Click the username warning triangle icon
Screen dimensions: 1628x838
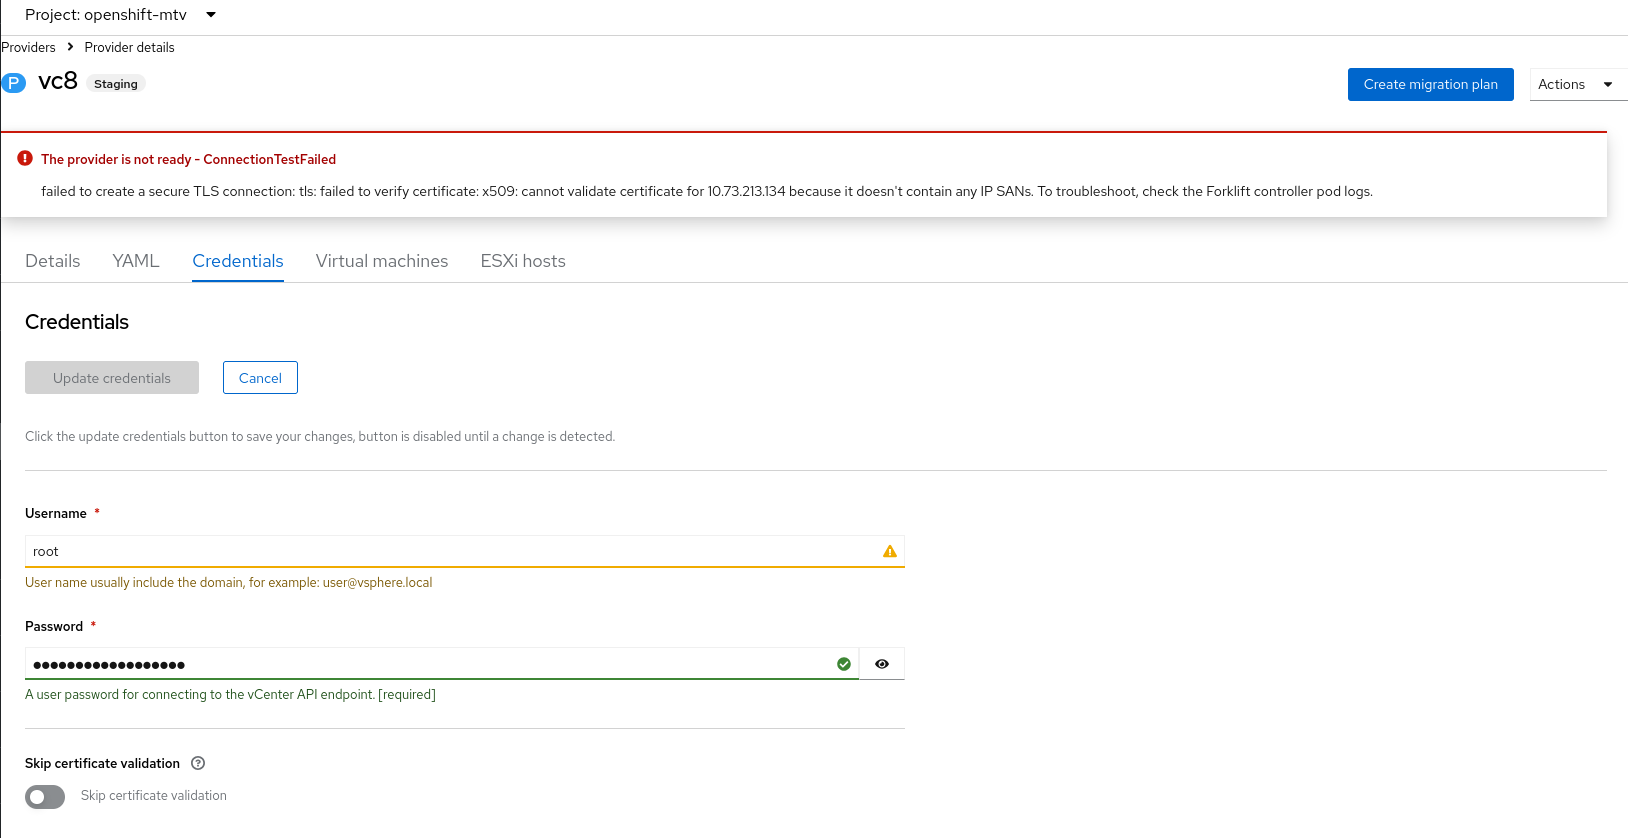[x=890, y=552]
